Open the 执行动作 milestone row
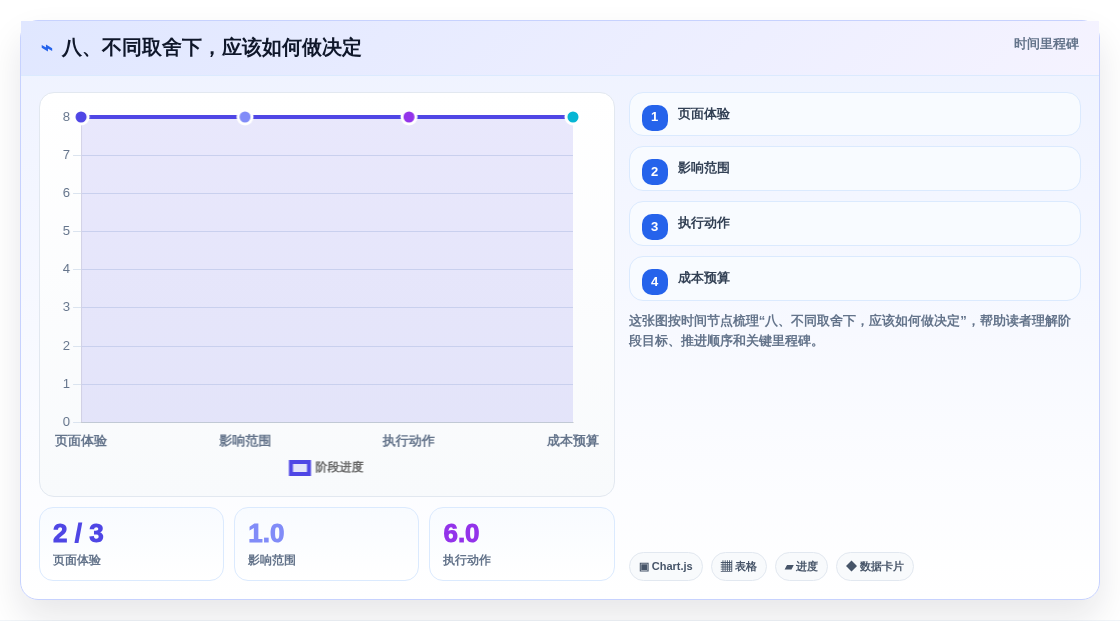The width and height of the screenshot is (1120, 621). pos(854,224)
